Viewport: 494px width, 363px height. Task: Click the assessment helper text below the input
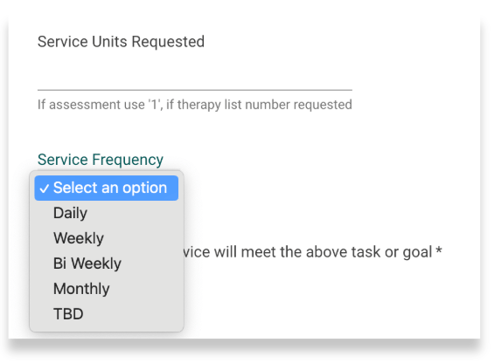195,105
